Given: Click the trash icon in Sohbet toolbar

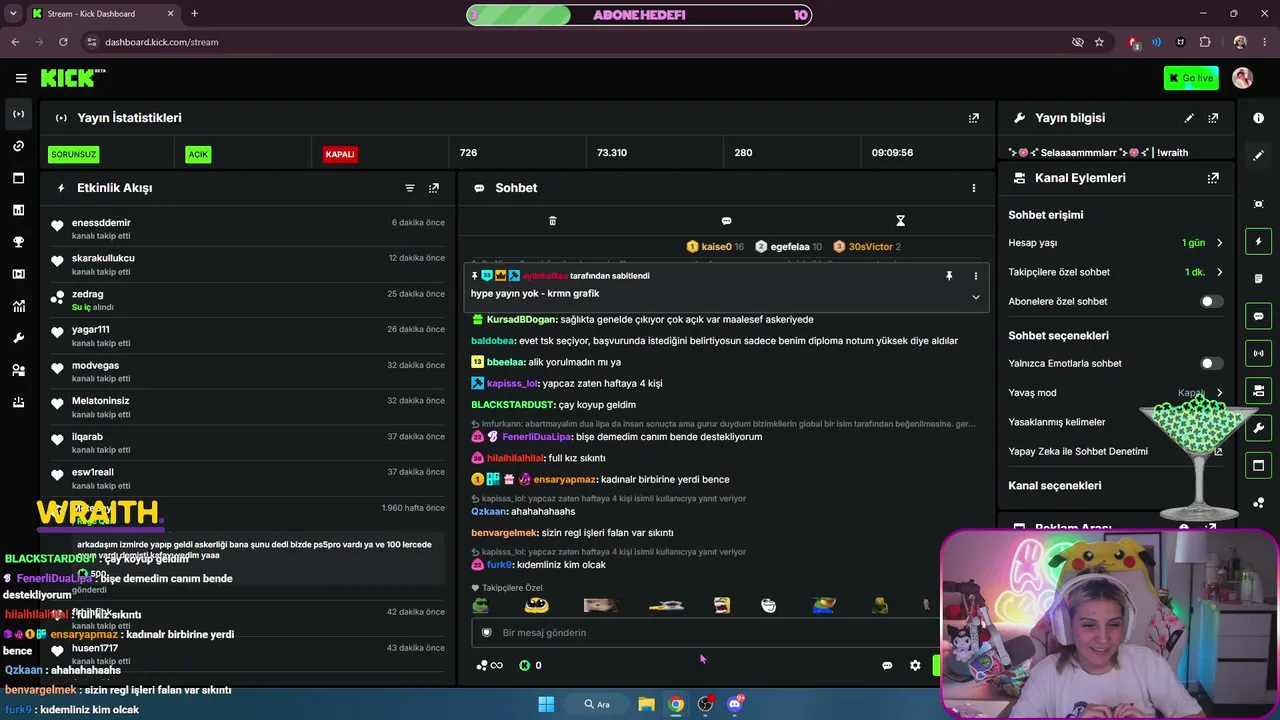Looking at the screenshot, I should click(552, 221).
